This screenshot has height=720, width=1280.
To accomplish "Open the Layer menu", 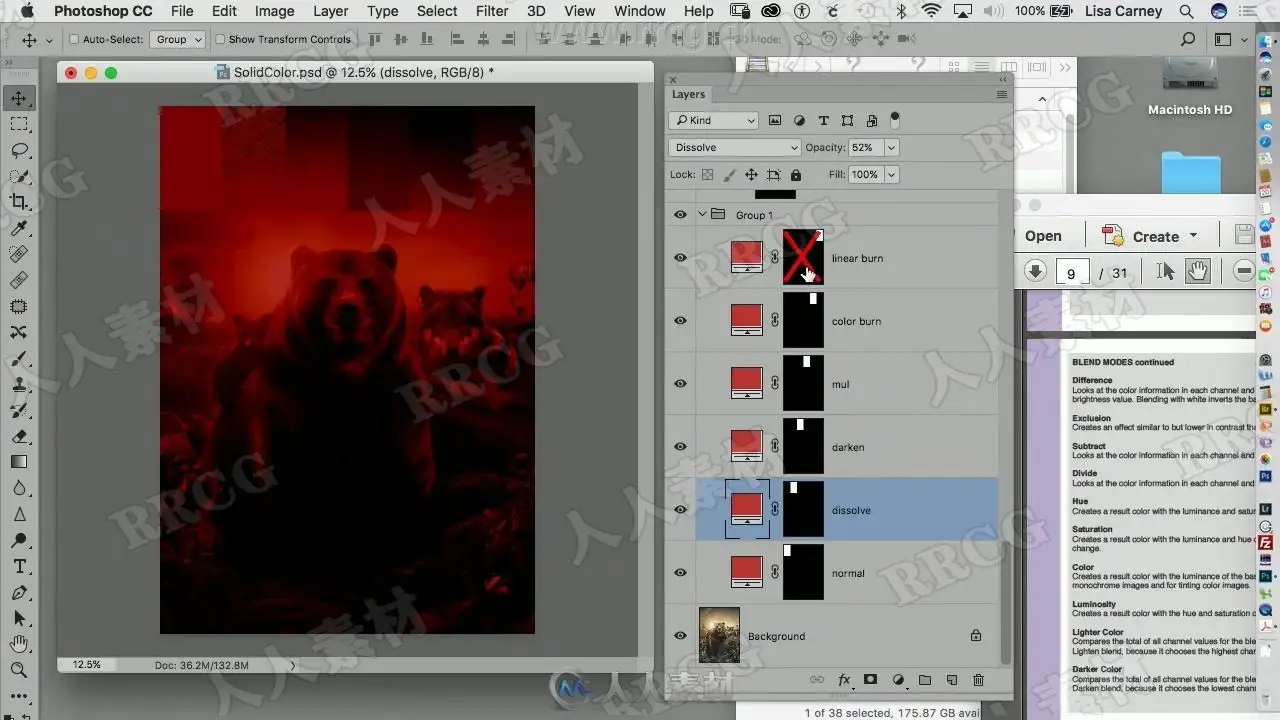I will [x=330, y=11].
